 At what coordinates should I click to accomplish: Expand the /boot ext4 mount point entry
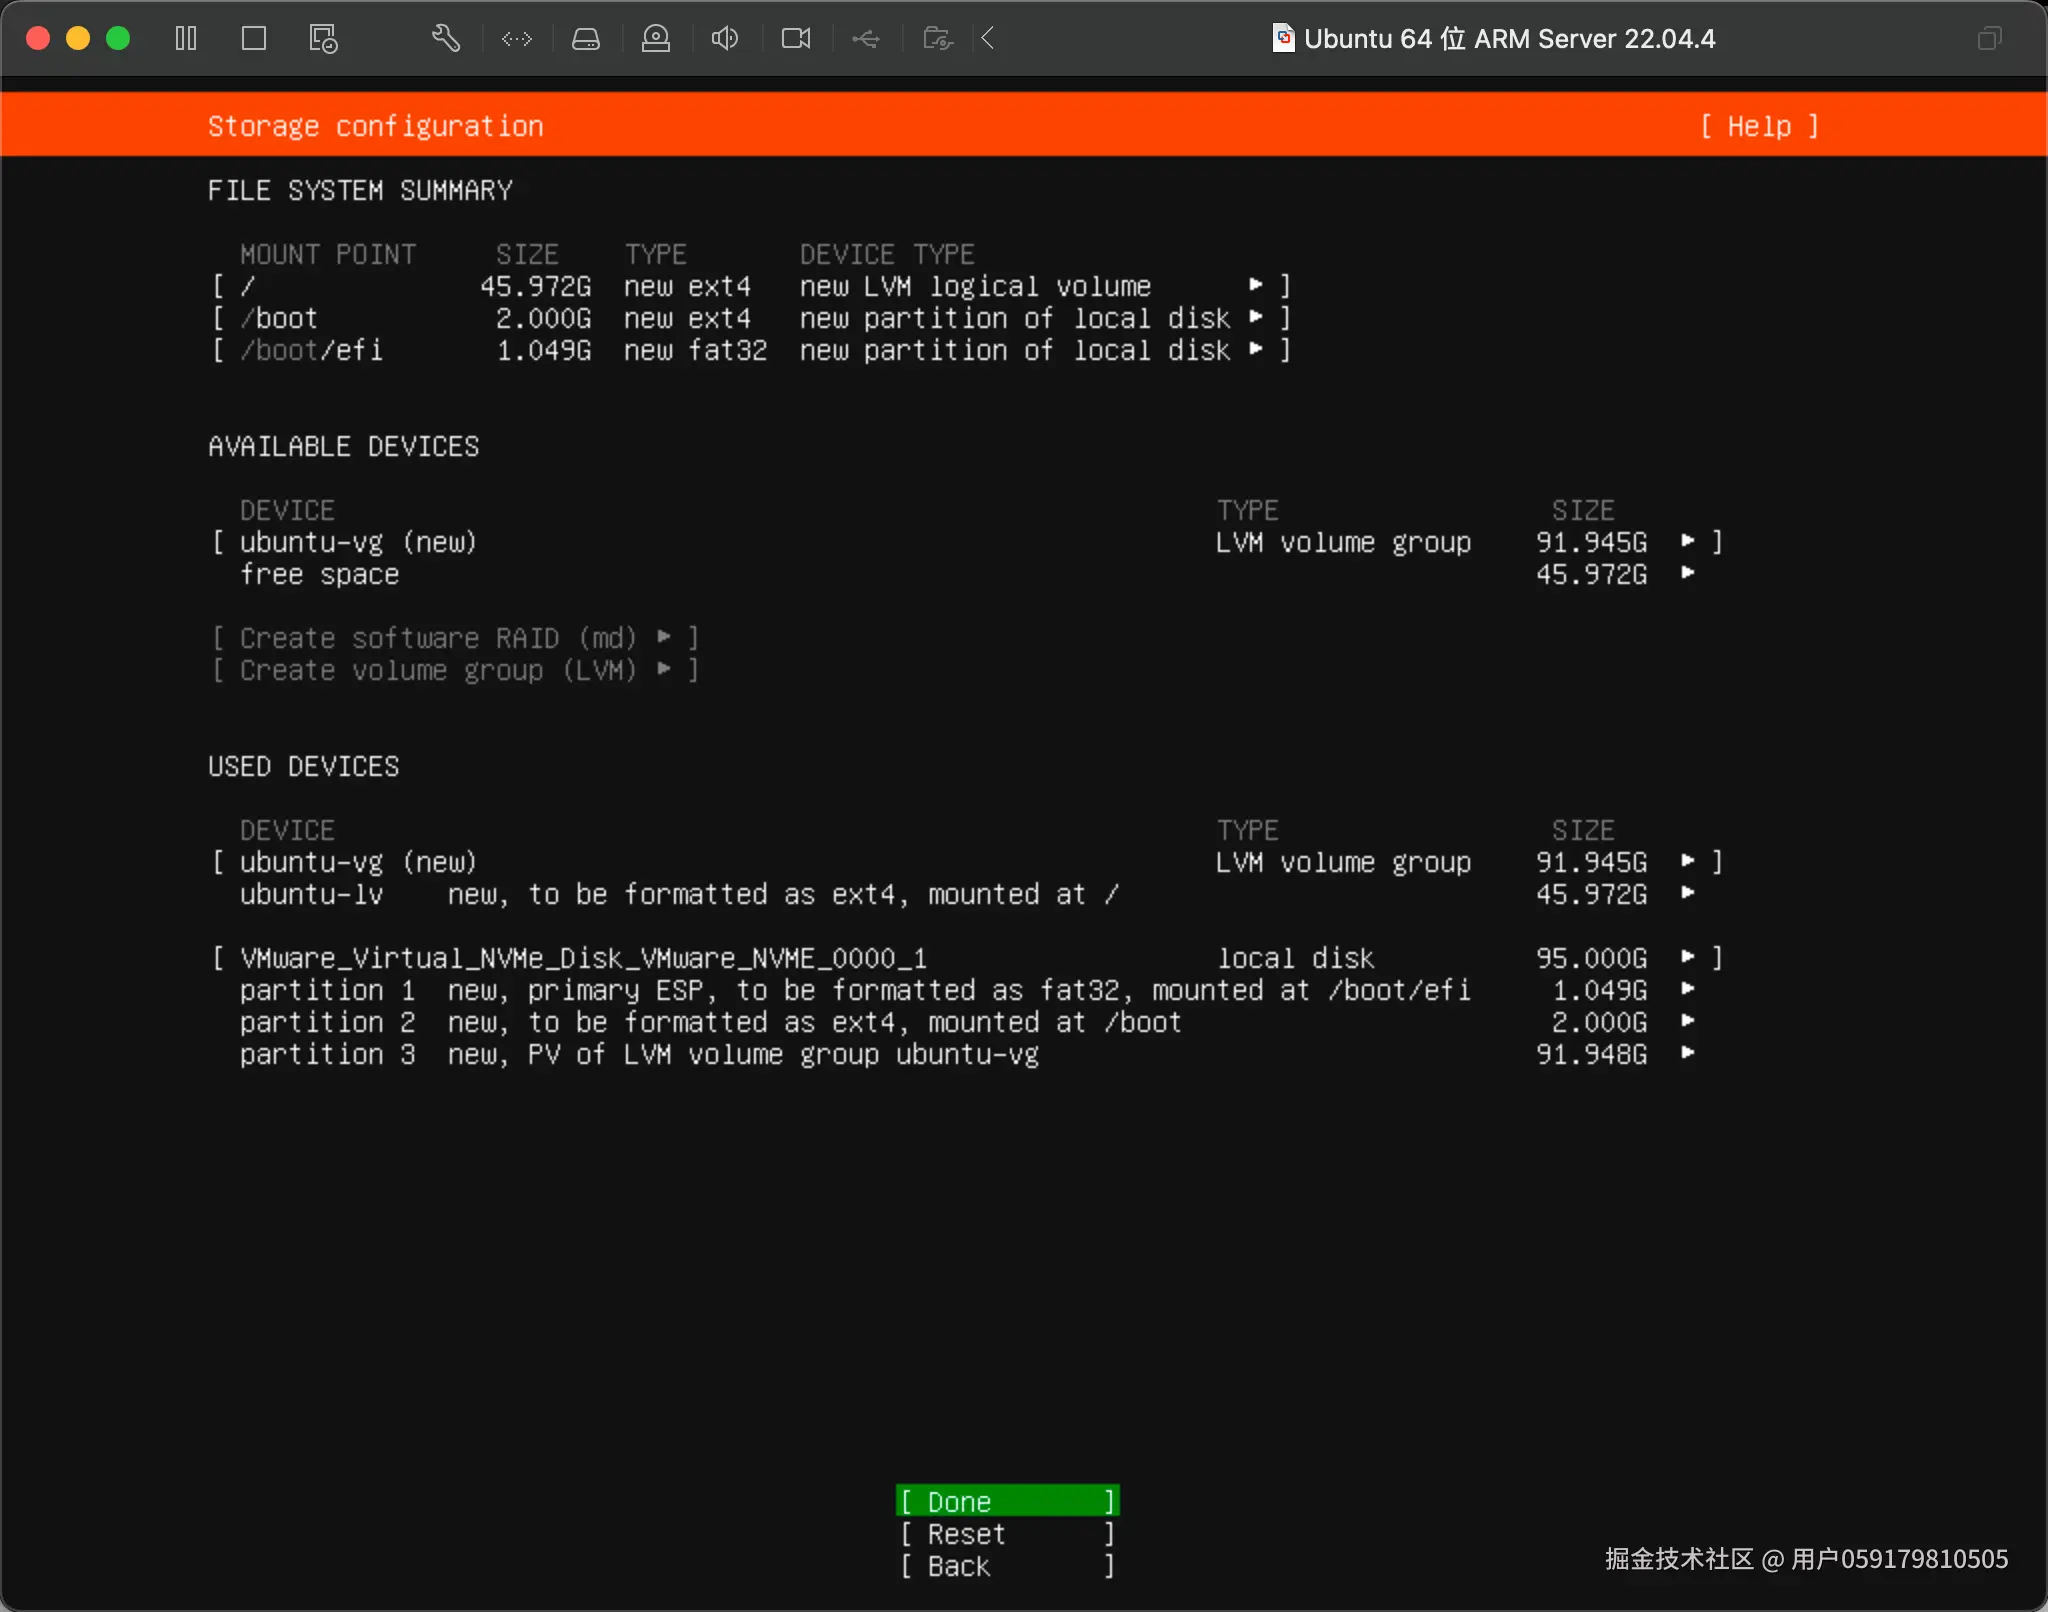click(x=750, y=319)
